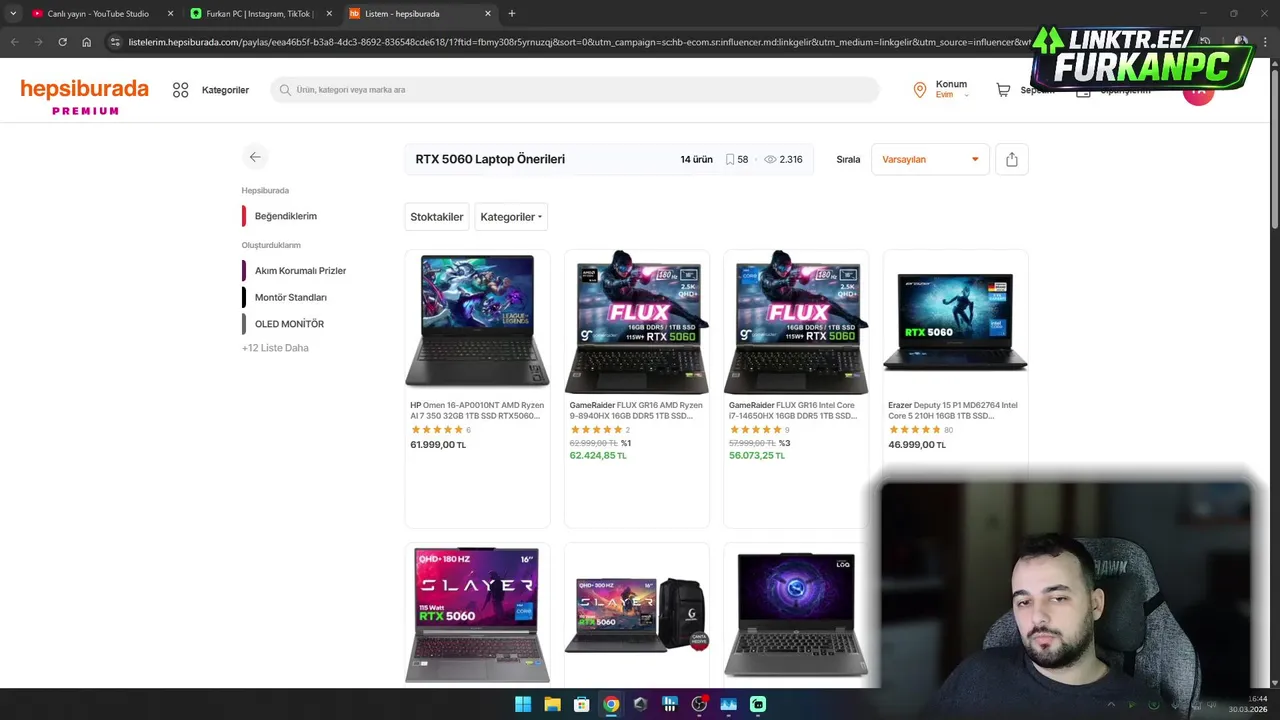Image resolution: width=1280 pixels, height=720 pixels.
Task: Click the share list icon
Action: coord(1011,159)
